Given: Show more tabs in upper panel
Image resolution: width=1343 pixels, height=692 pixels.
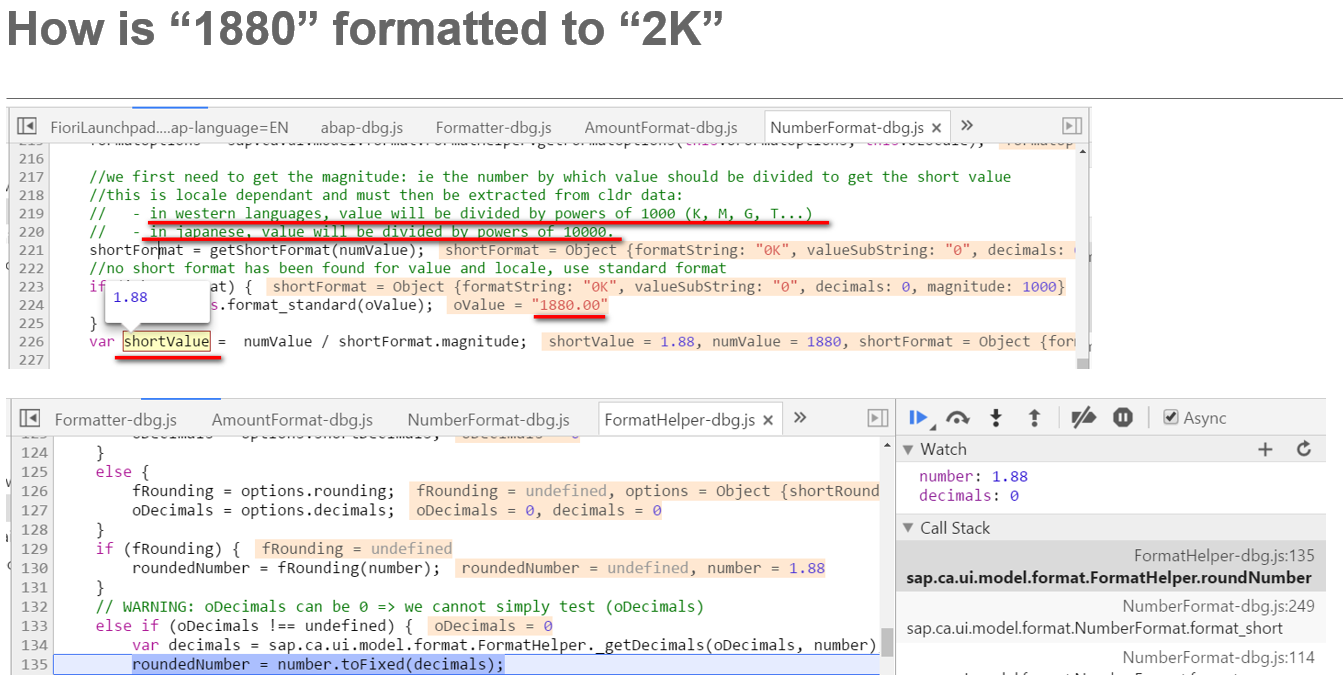Looking at the screenshot, I should pos(967,126).
